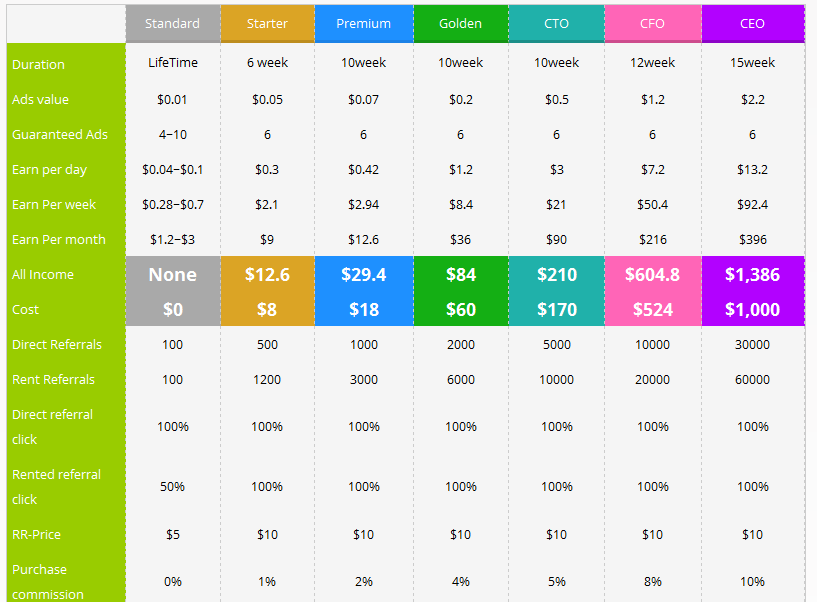Click the 15week duration cell

[x=752, y=63]
